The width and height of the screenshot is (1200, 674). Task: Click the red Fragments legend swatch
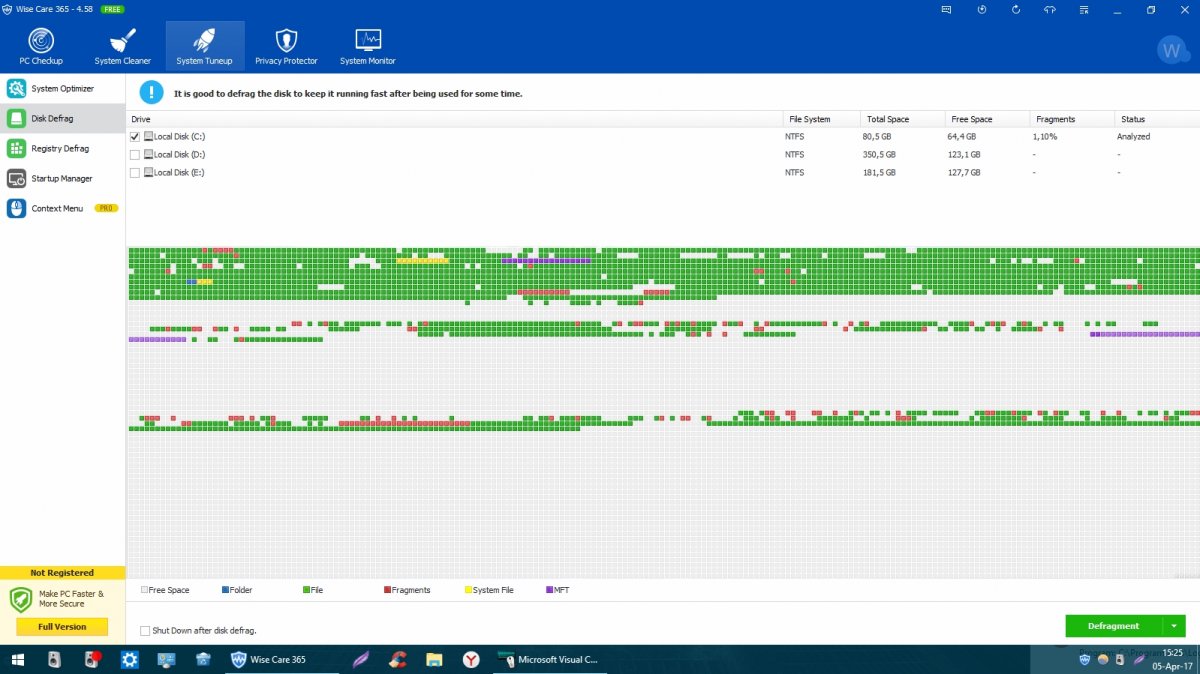click(387, 590)
